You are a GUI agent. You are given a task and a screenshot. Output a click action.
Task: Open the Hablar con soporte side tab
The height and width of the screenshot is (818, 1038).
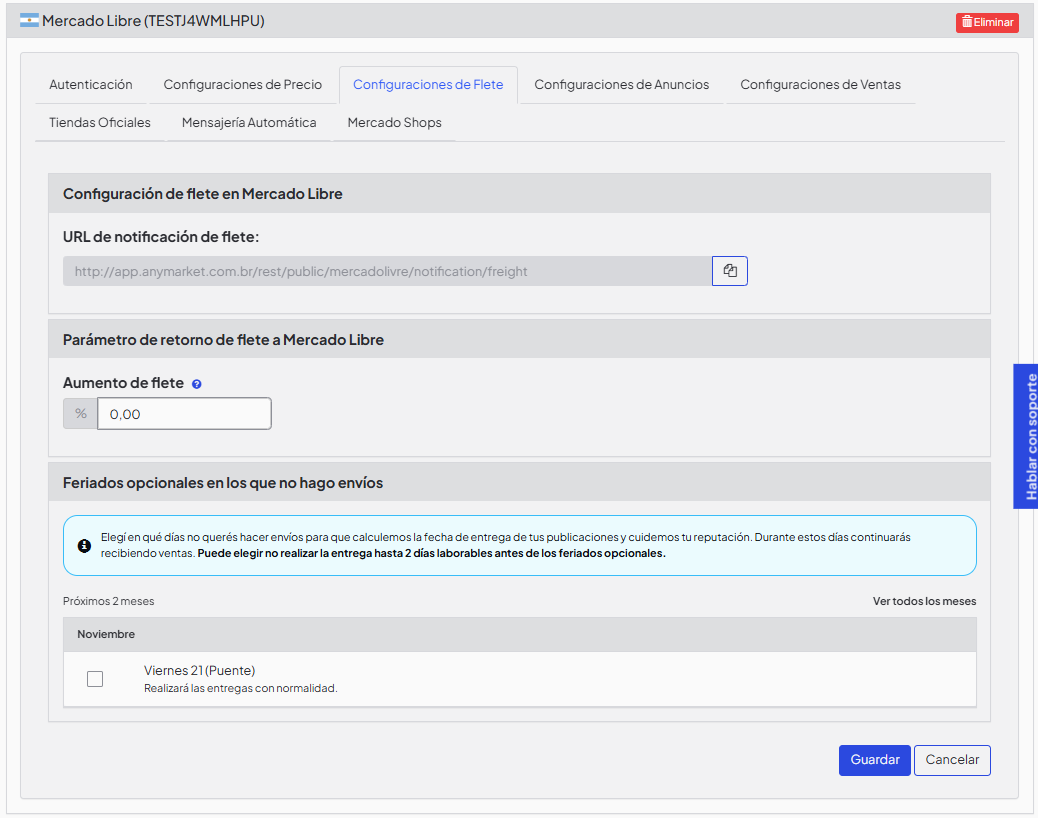1026,436
